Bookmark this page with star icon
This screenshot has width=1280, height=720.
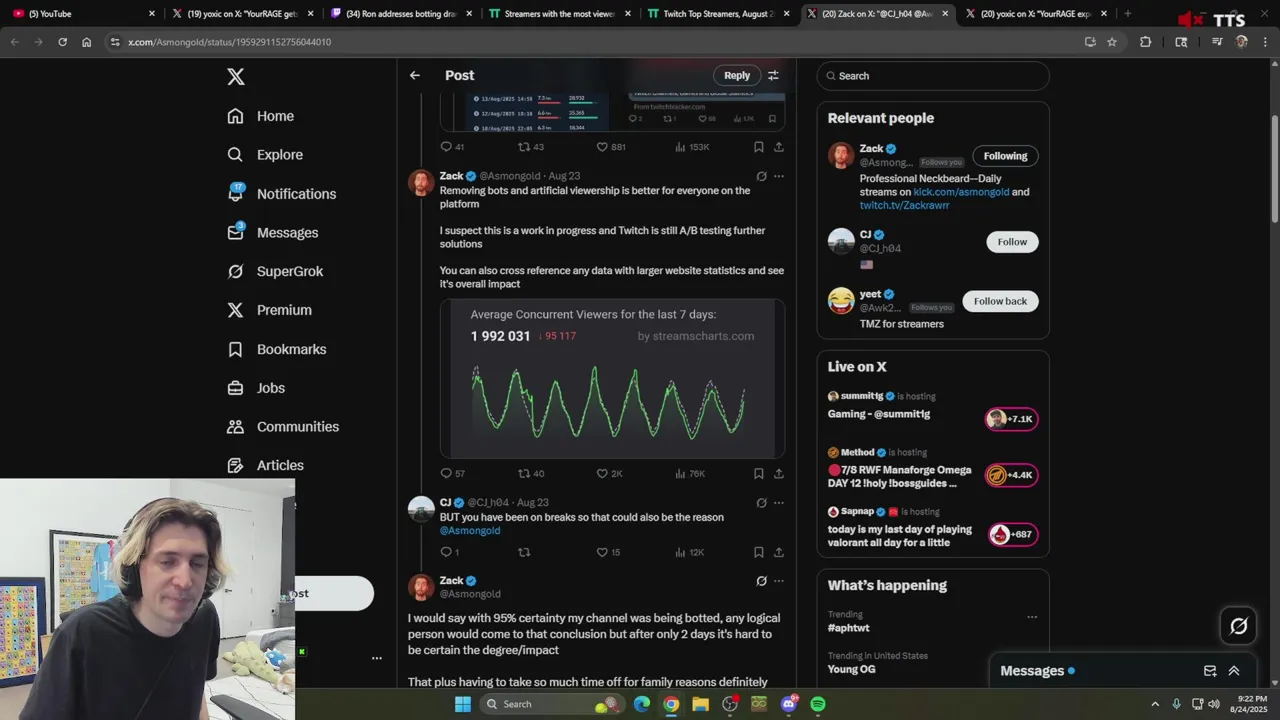pyautogui.click(x=1112, y=42)
